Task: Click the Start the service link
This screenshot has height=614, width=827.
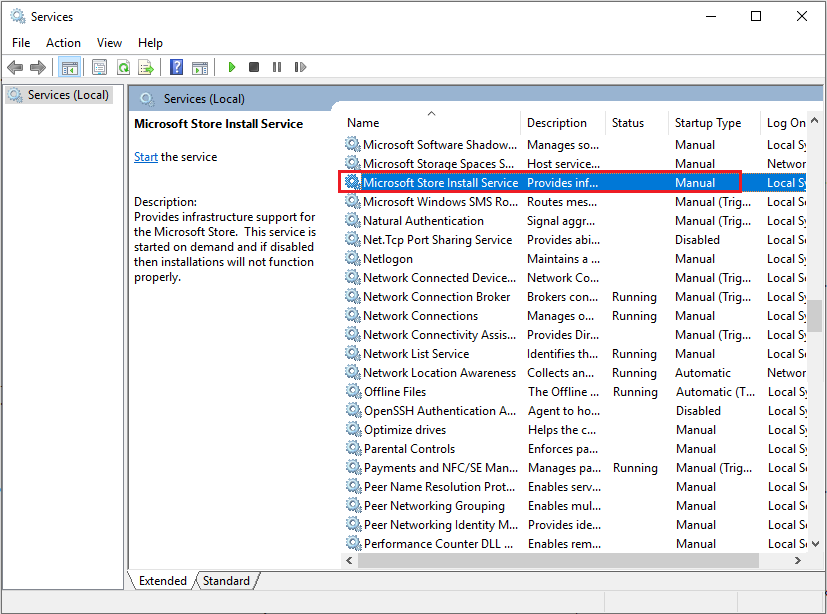Action: pyautogui.click(x=146, y=157)
